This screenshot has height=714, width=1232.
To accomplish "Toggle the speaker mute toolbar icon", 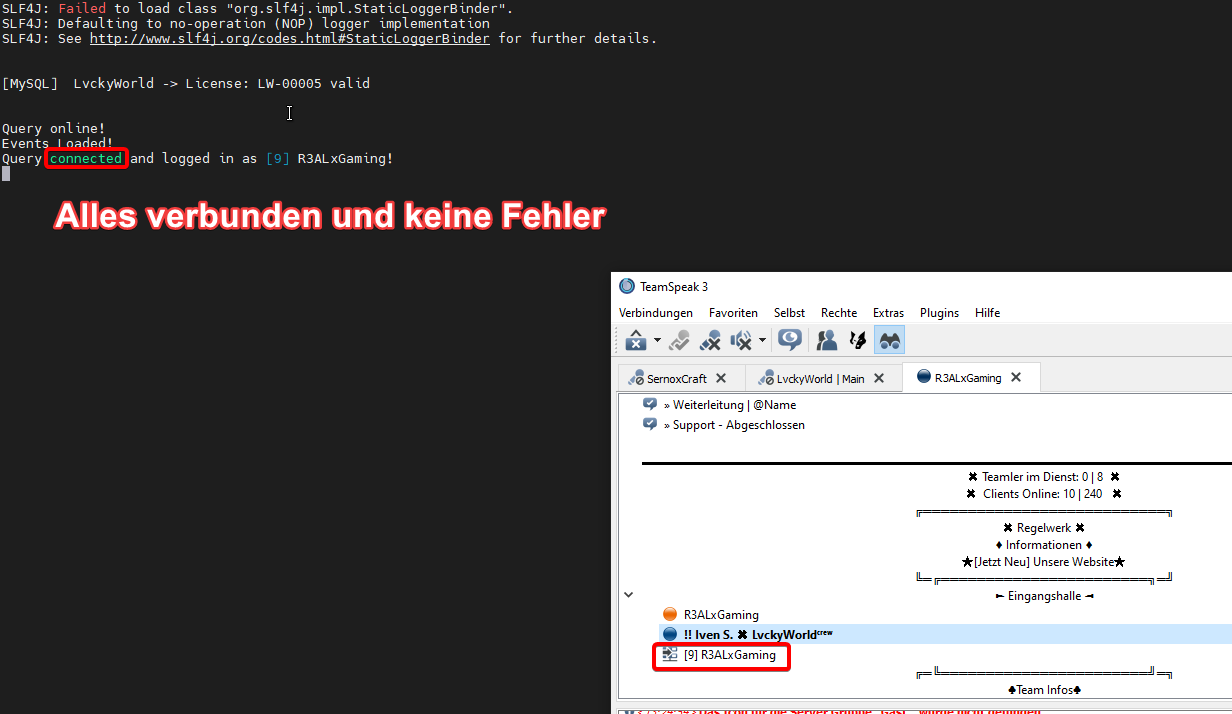I will pos(741,341).
